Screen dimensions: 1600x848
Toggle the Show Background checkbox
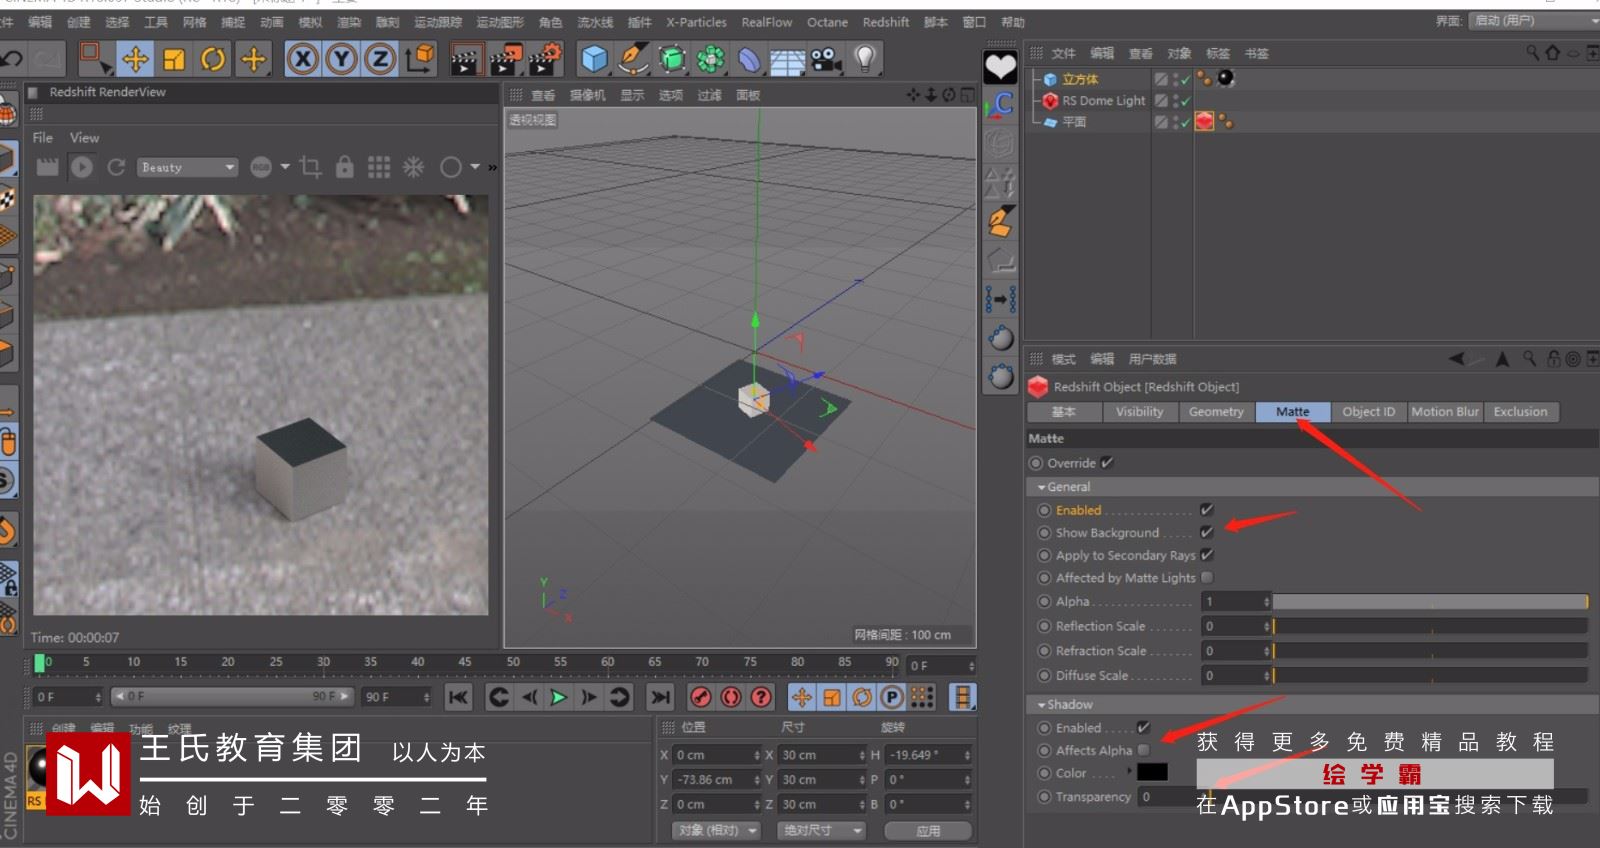pos(1207,532)
